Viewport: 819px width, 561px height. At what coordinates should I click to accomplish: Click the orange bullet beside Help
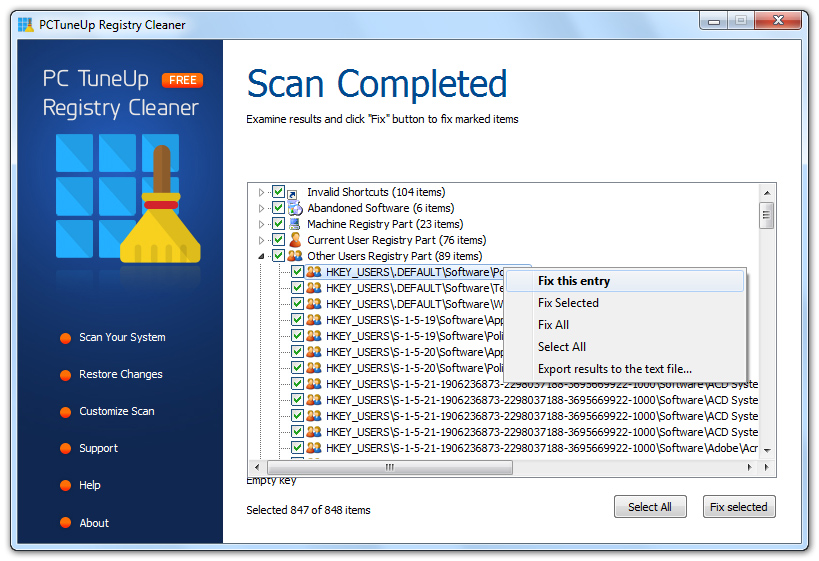tap(65, 486)
